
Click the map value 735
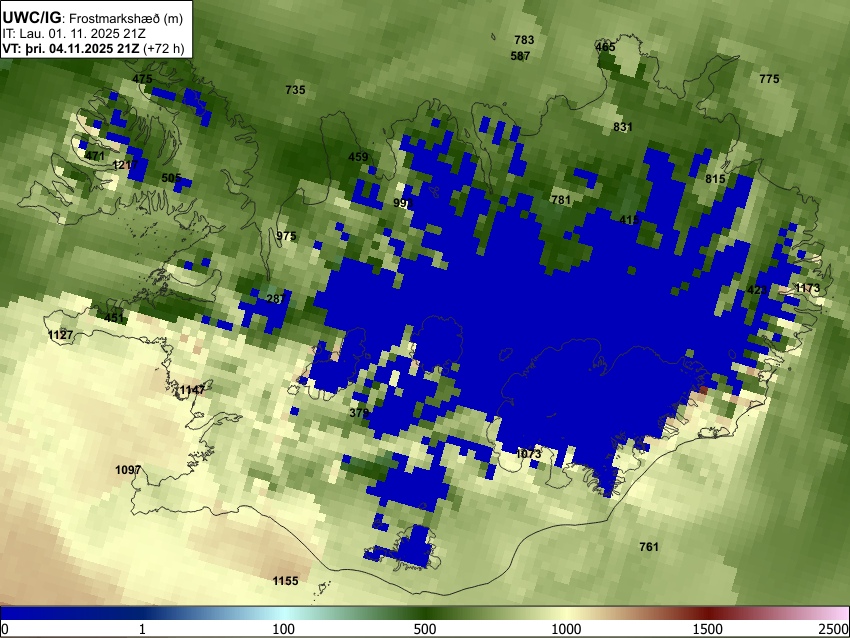pyautogui.click(x=295, y=90)
